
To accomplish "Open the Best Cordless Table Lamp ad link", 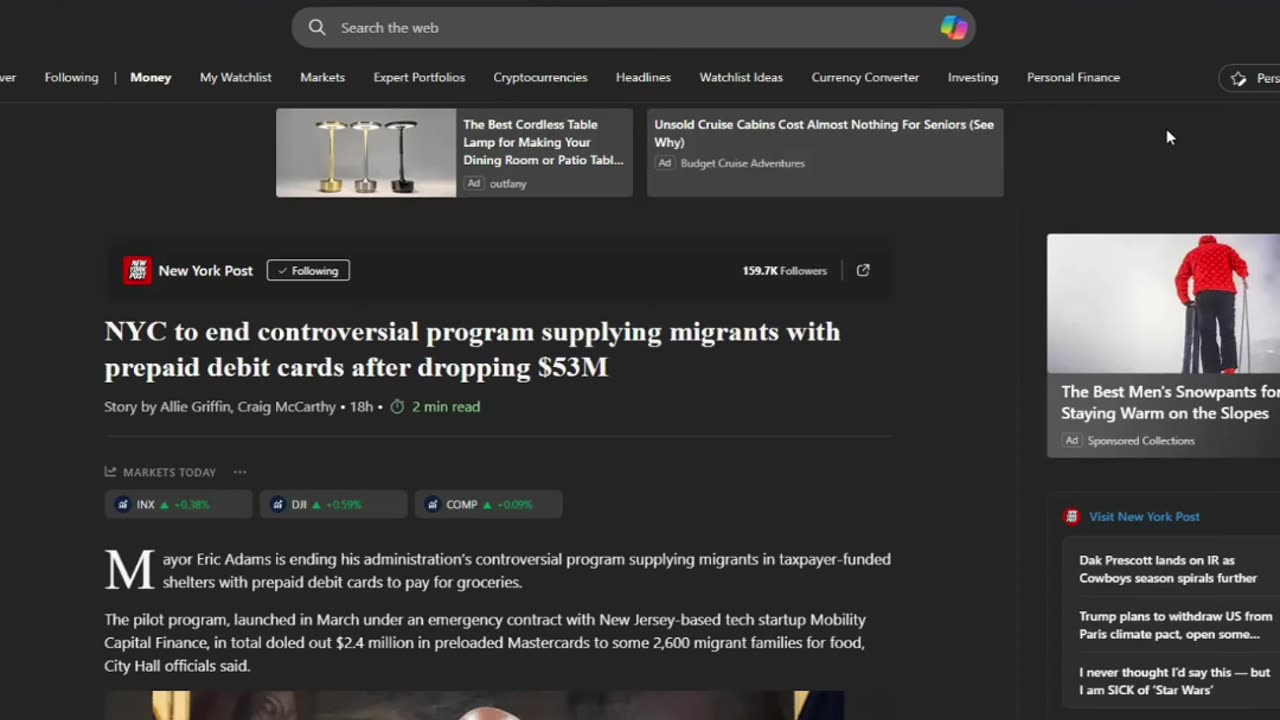I will tap(543, 142).
